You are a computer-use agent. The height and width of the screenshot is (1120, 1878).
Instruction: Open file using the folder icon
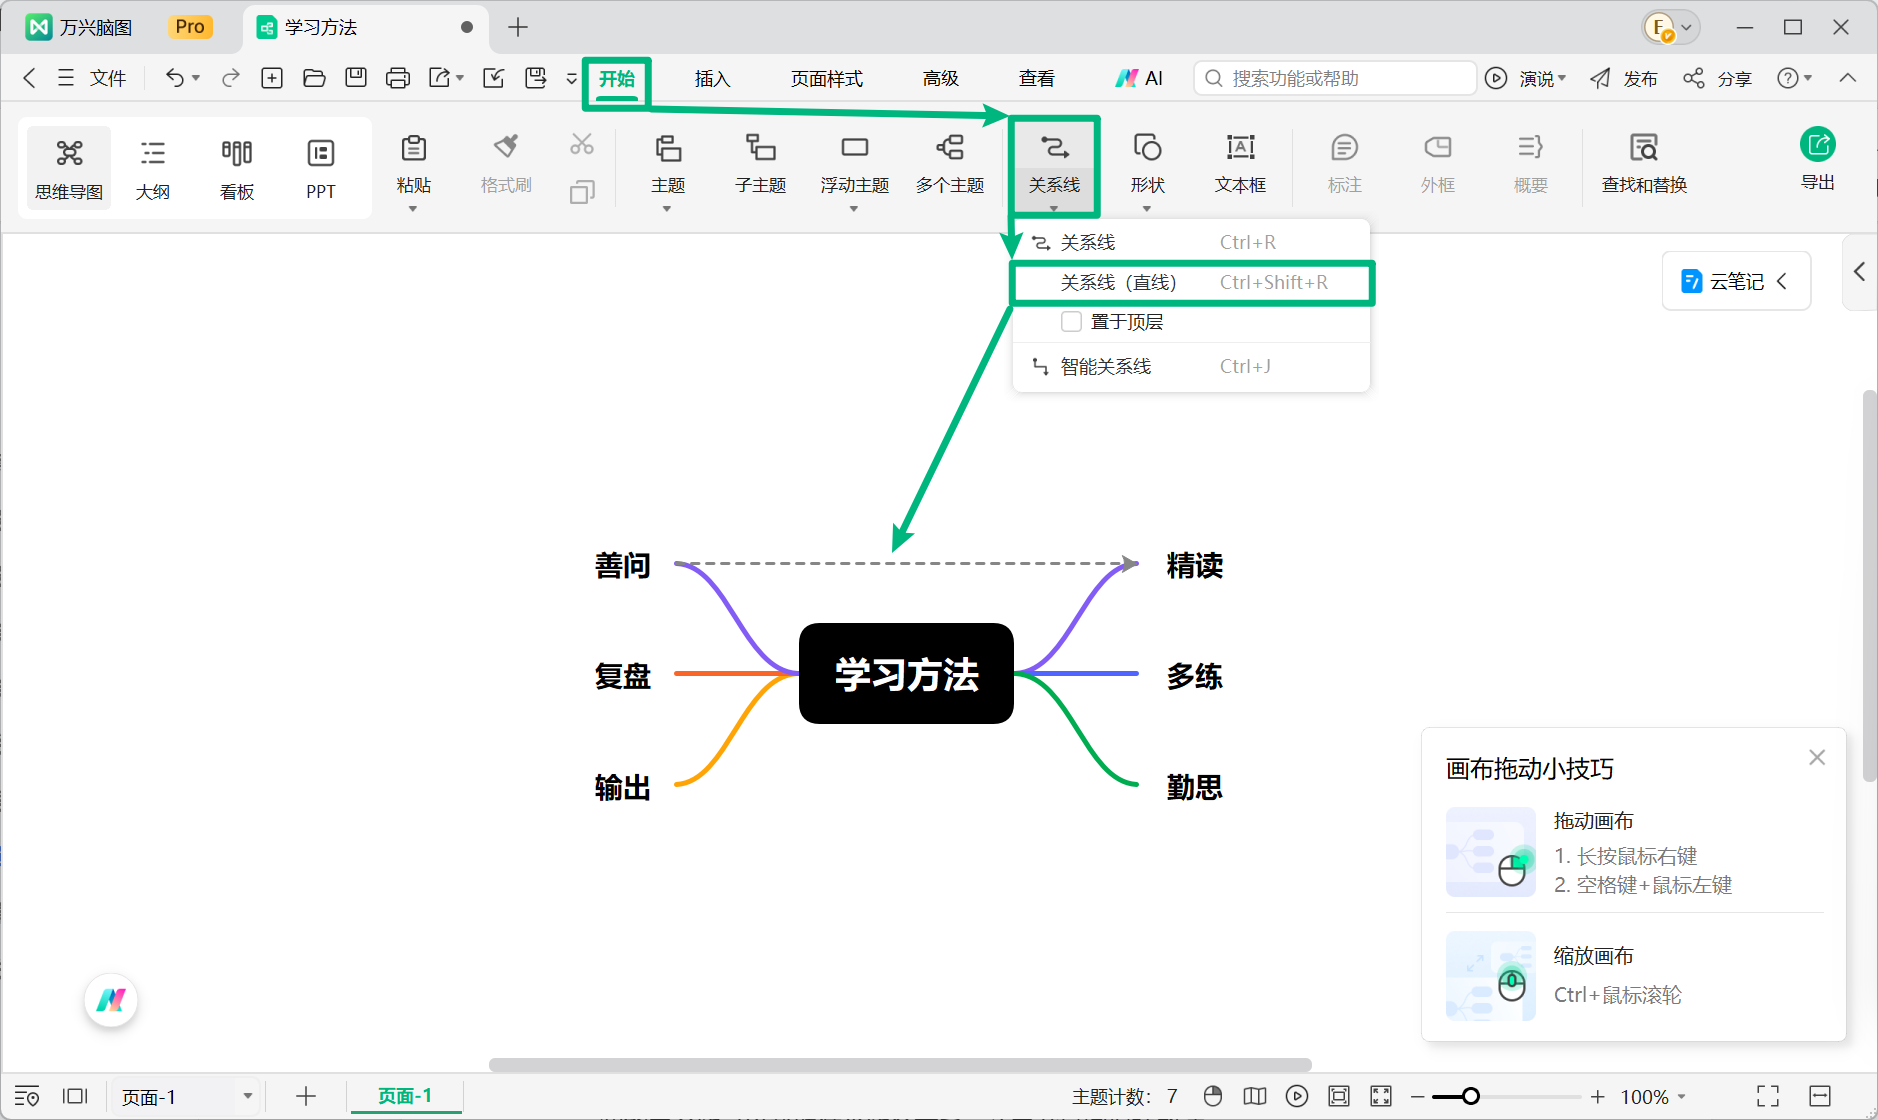pos(314,78)
